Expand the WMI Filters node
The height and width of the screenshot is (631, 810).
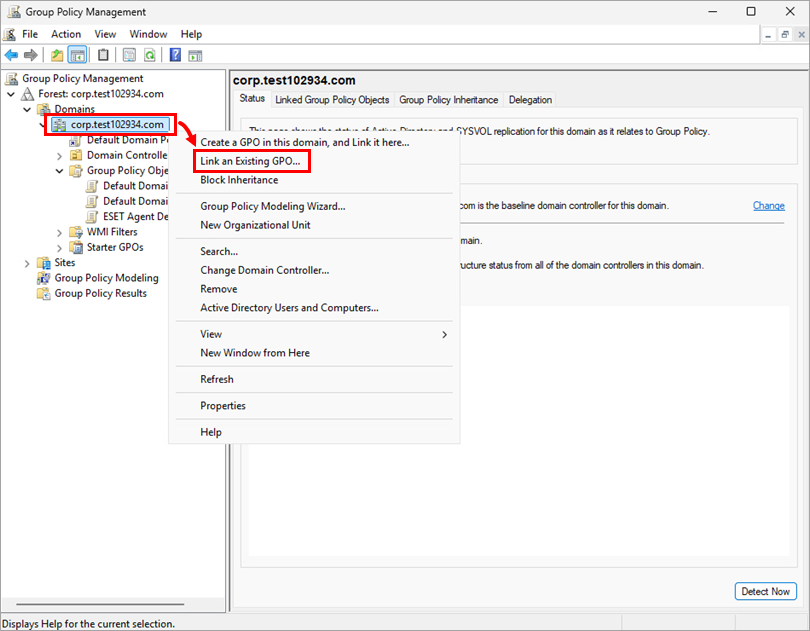(60, 232)
